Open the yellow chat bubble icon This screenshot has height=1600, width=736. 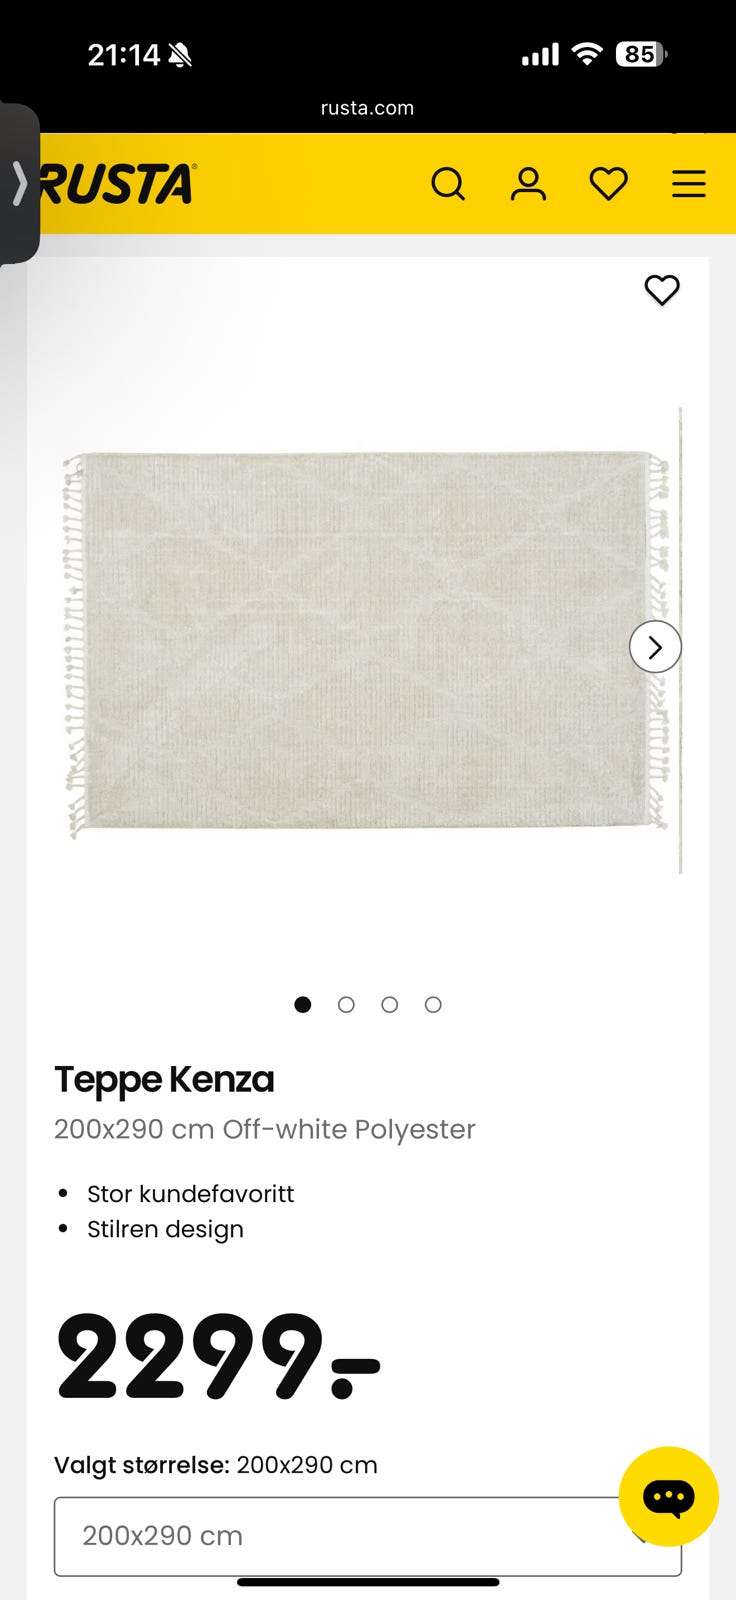[x=668, y=1496]
